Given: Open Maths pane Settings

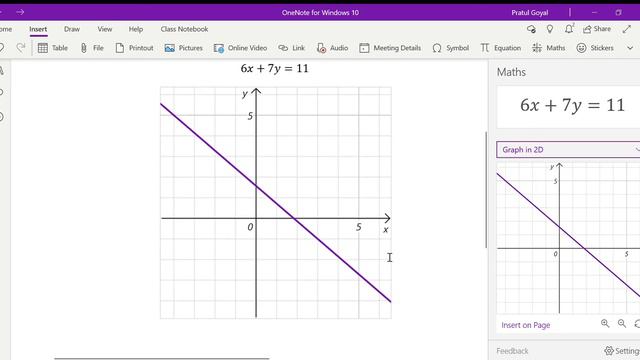Looking at the screenshot, I should [x=622, y=351].
